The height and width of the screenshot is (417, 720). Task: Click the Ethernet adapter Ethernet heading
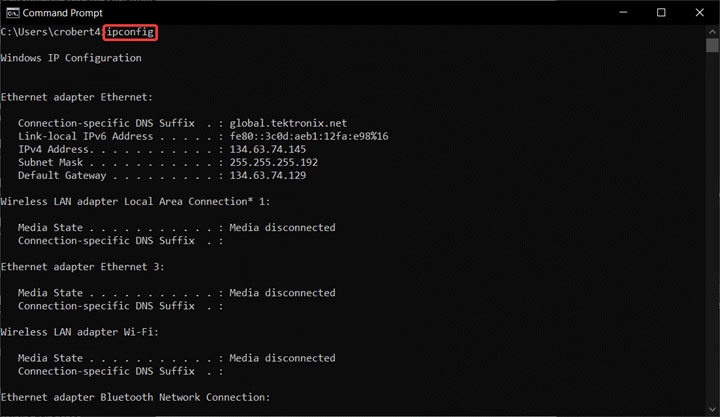coord(77,97)
